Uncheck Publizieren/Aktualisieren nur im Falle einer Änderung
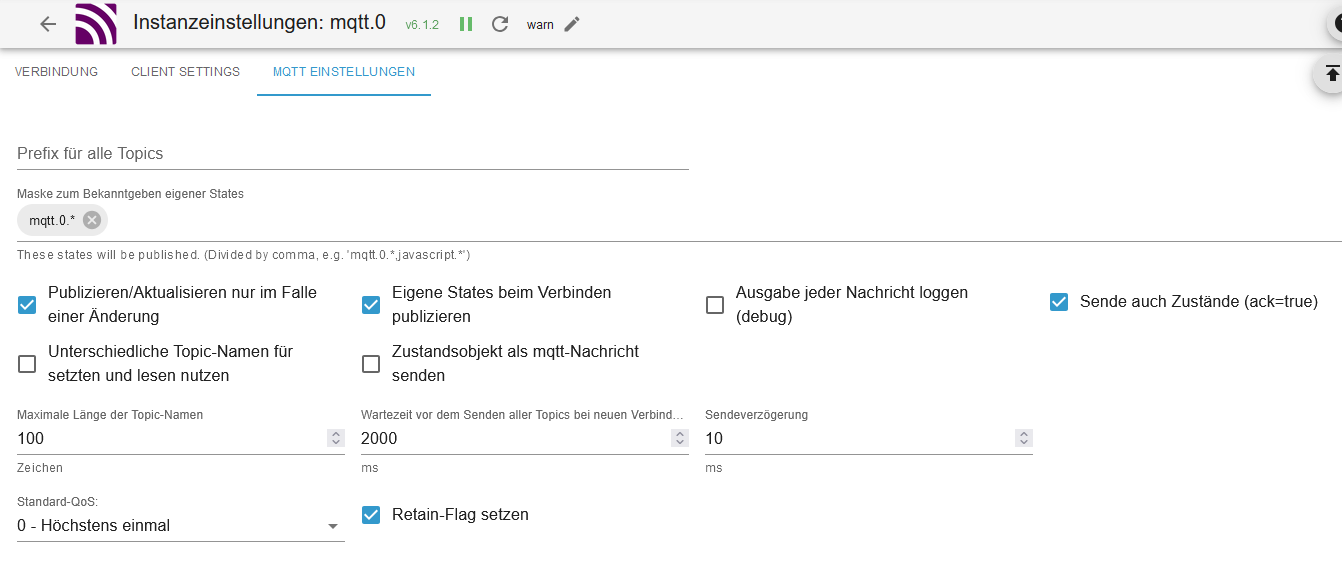 [27, 305]
